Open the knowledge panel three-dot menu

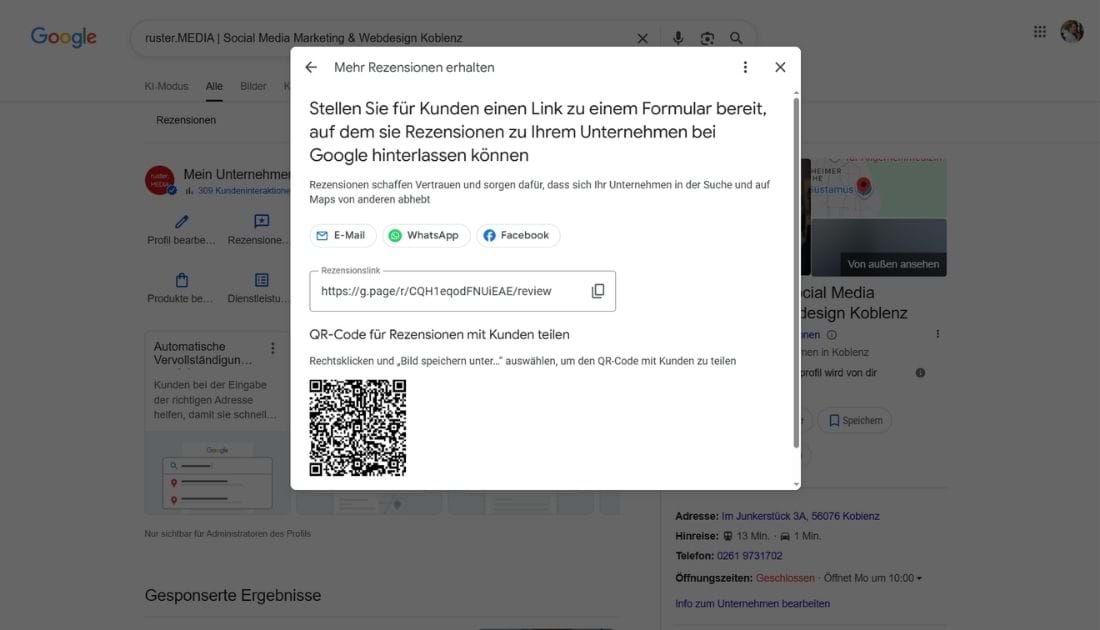[937, 335]
